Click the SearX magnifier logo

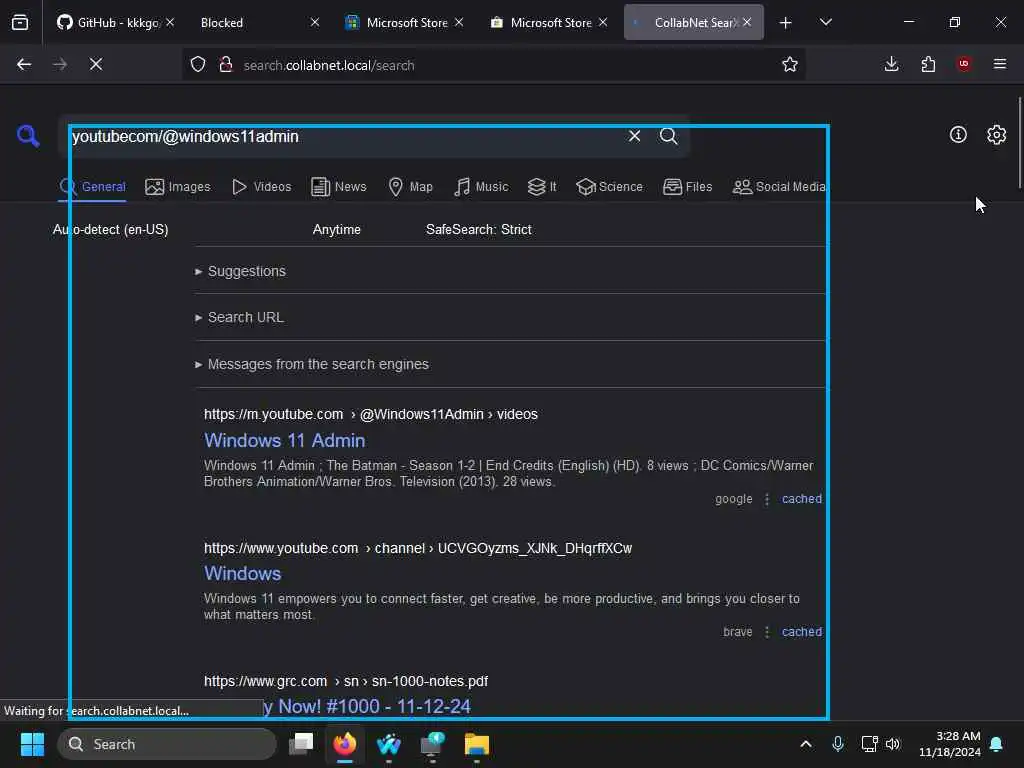pyautogui.click(x=28, y=136)
